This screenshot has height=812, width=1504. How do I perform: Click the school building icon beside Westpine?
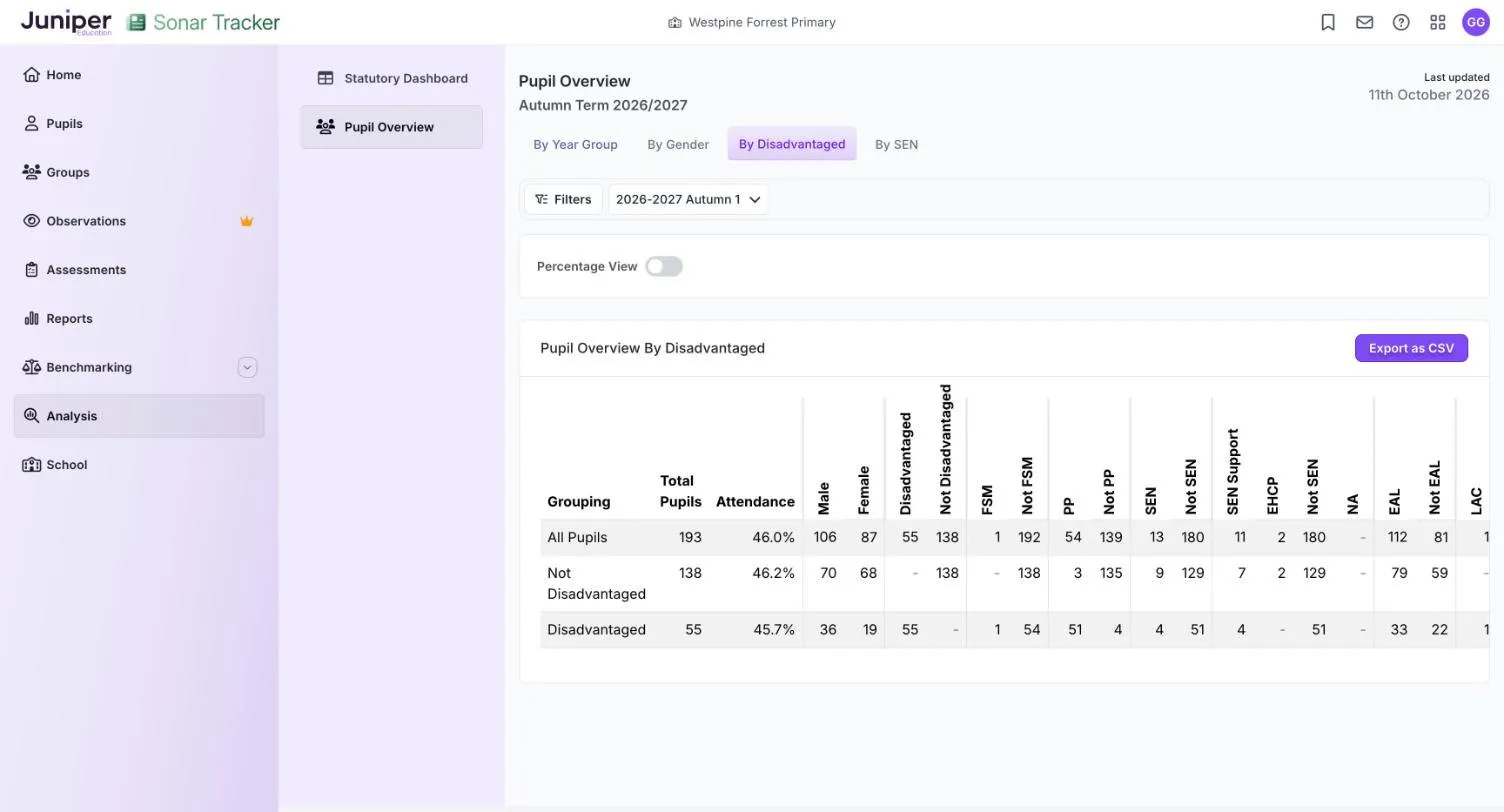click(x=675, y=22)
